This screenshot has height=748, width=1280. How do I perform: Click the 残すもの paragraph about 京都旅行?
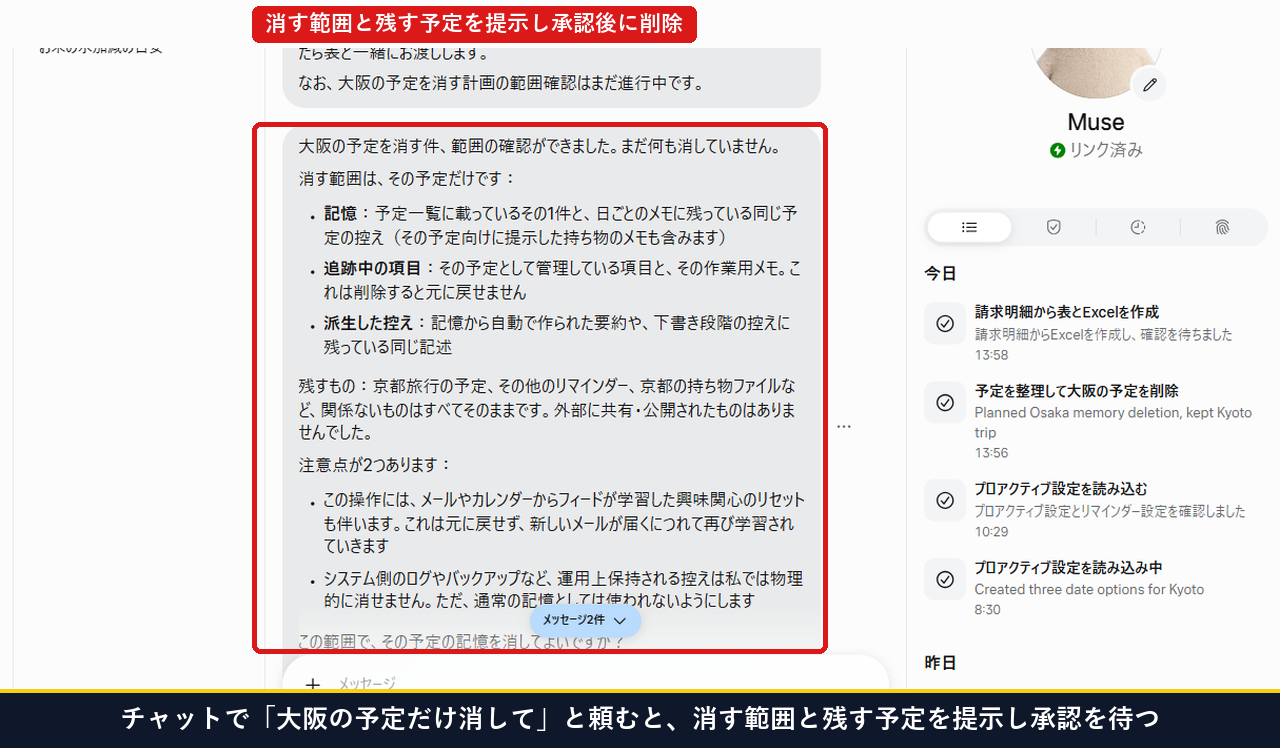pos(547,410)
